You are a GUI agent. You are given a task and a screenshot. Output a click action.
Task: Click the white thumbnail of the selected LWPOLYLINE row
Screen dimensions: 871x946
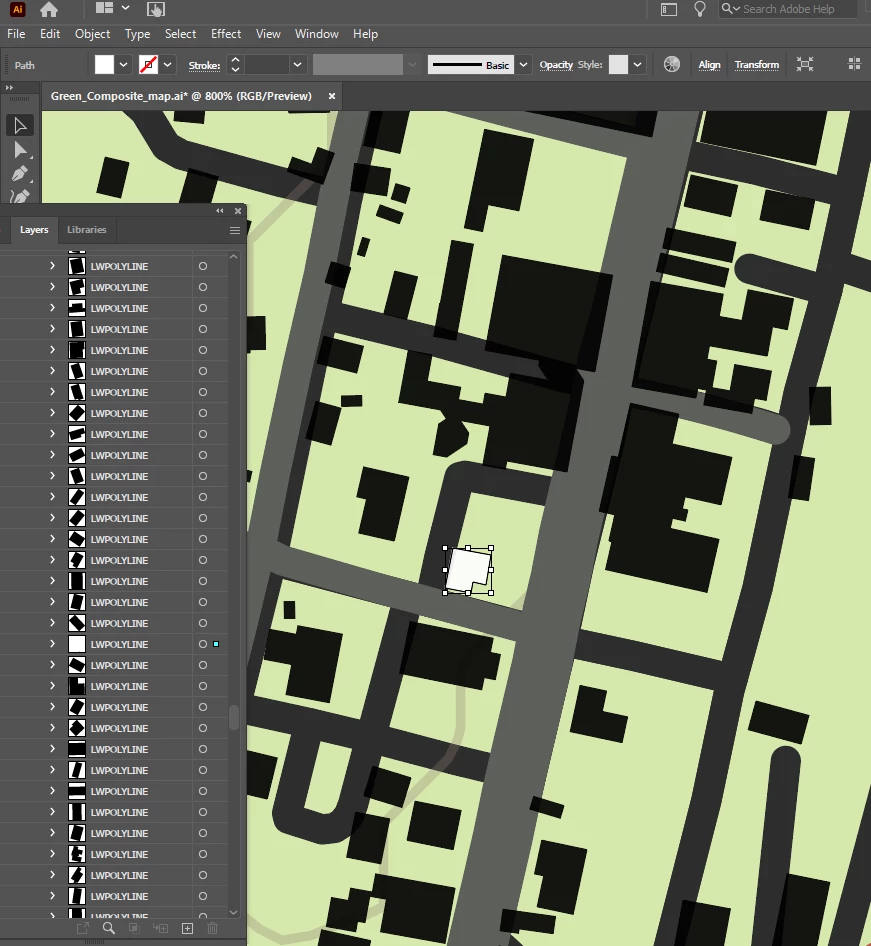(x=77, y=644)
